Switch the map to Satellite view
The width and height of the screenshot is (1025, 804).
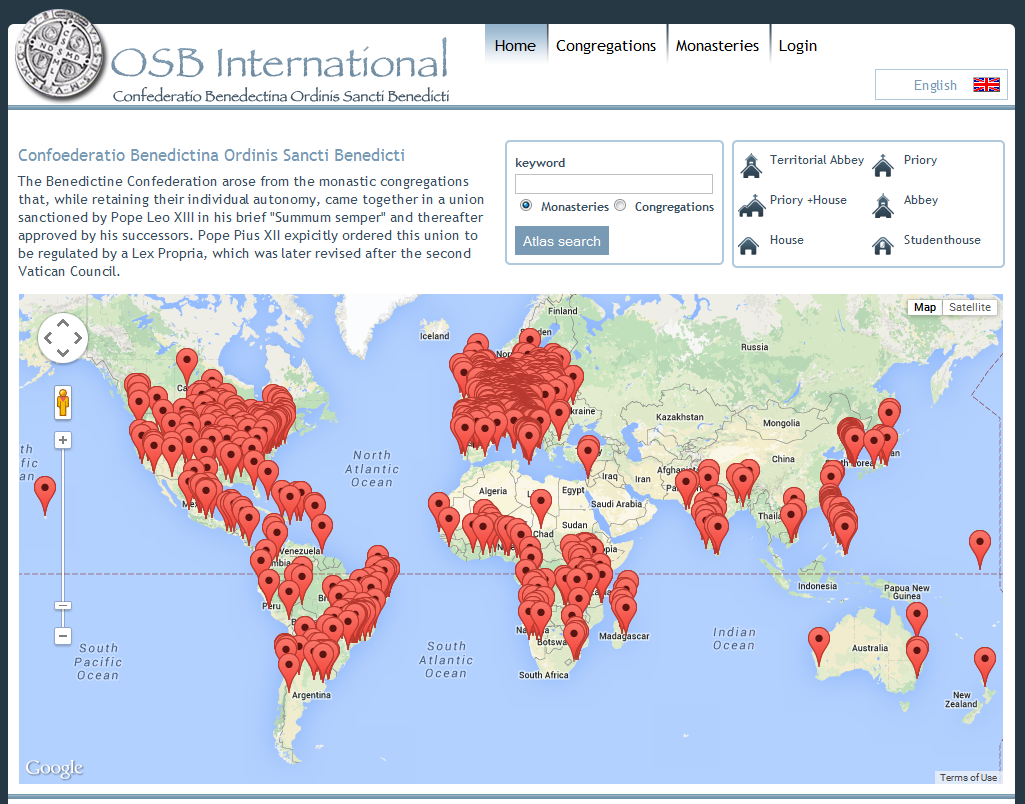click(x=969, y=307)
